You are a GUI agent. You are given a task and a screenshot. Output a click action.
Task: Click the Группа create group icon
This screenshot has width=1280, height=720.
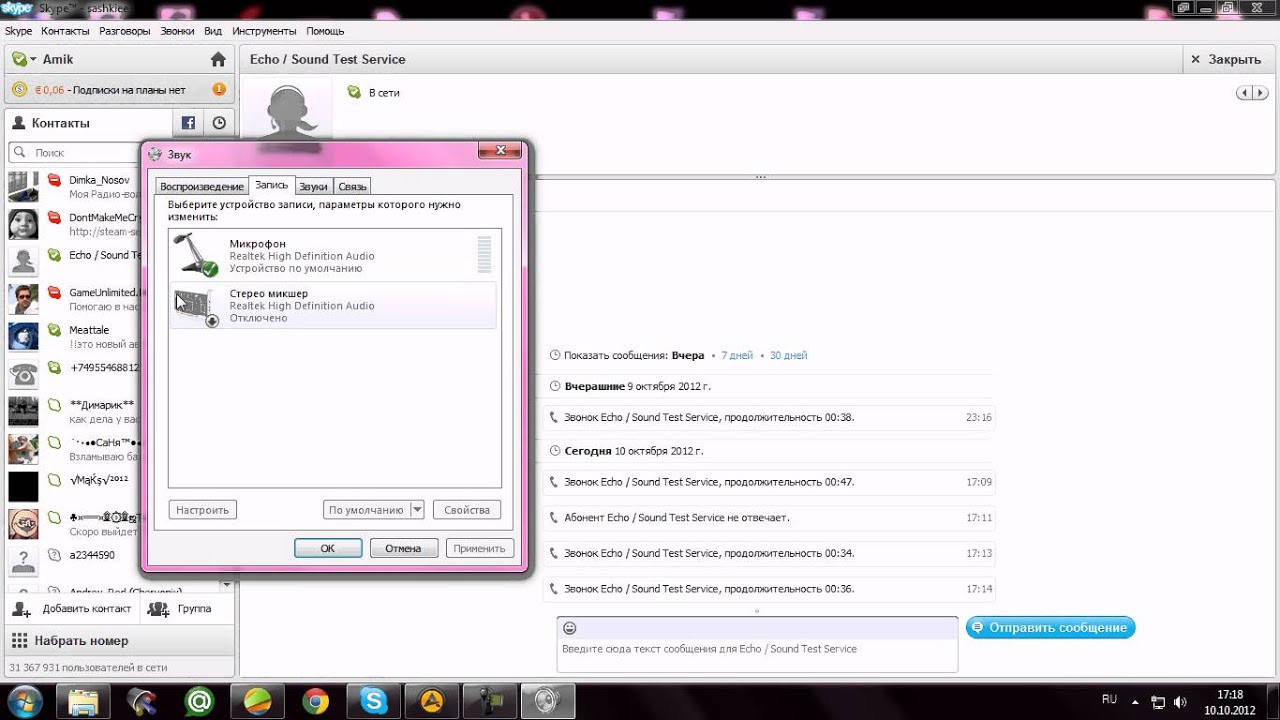(x=160, y=608)
